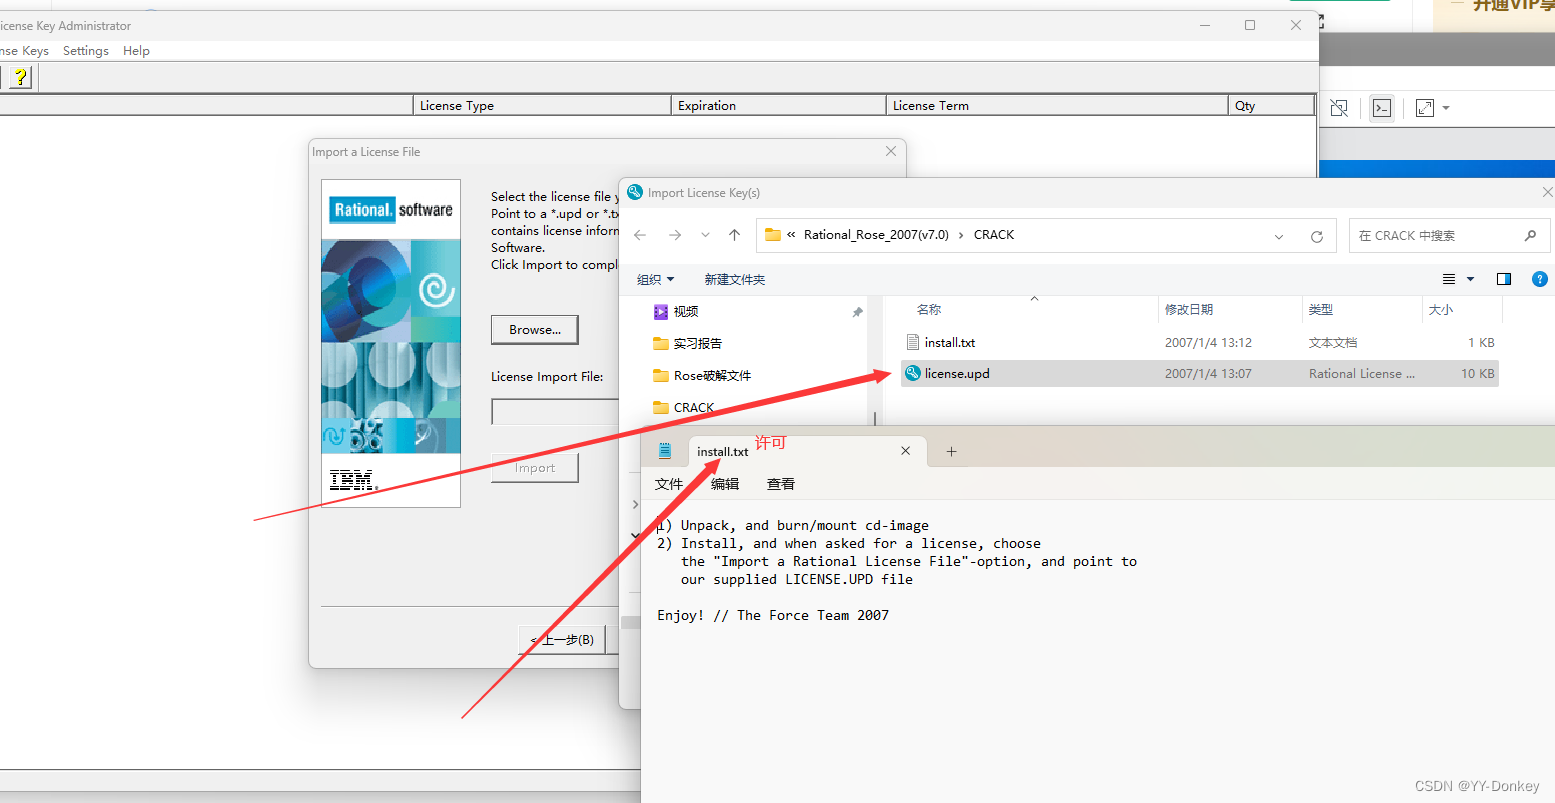The height and width of the screenshot is (803, 1555).
Task: Click the text 'Enjoy! // The Force Team 2007'
Action: (x=773, y=616)
